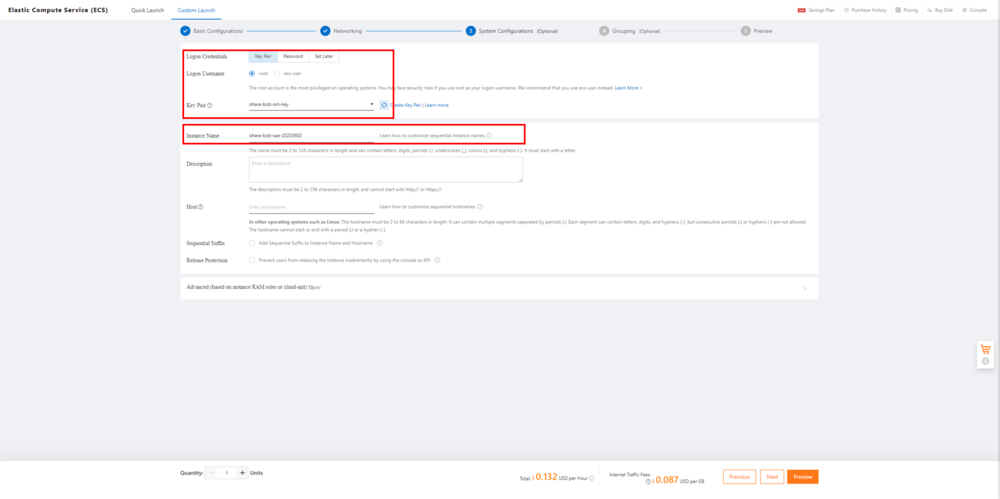Increase quantity with plus button
The height and width of the screenshot is (499, 1000).
pos(242,473)
